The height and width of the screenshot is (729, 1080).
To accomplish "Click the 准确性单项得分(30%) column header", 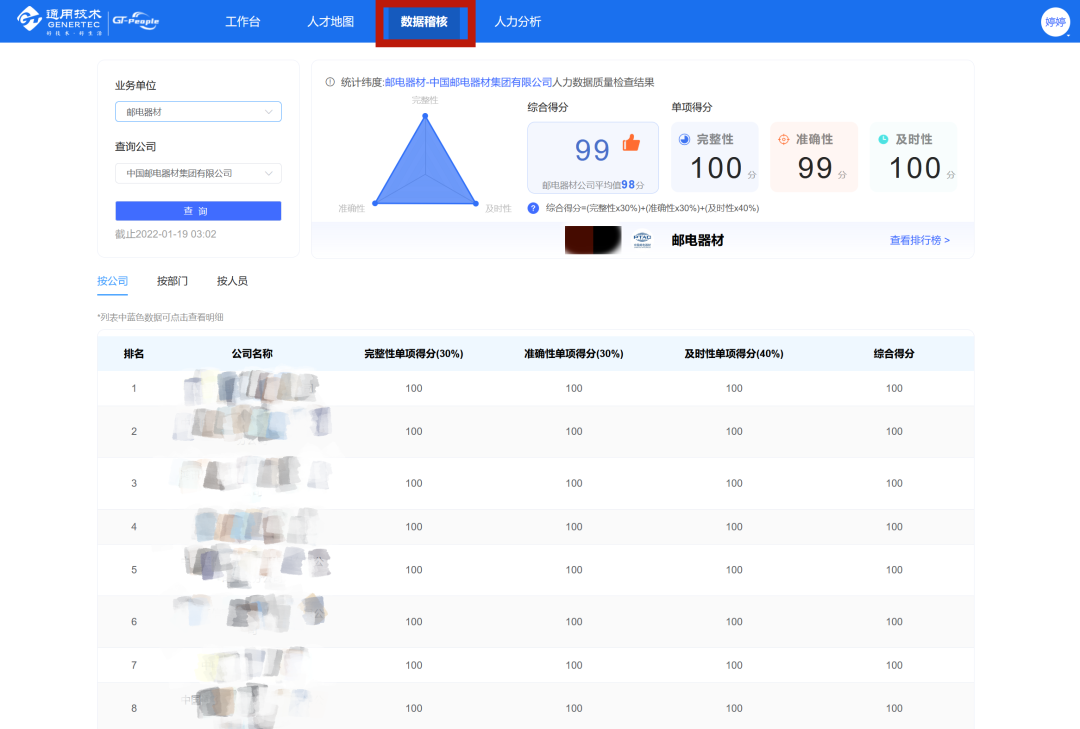I will point(574,353).
